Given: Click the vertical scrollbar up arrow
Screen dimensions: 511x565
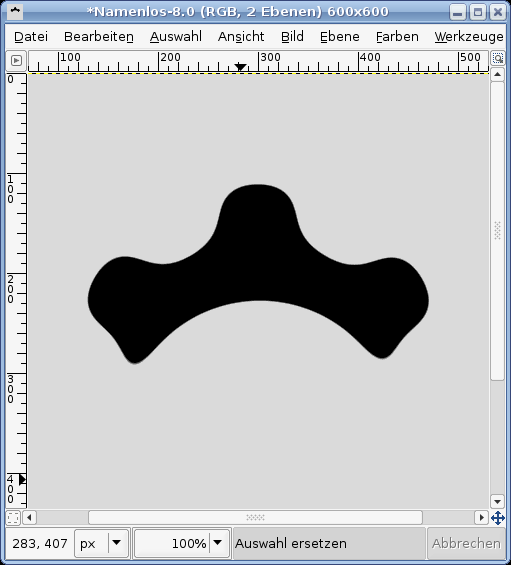Looking at the screenshot, I should coord(497,75).
